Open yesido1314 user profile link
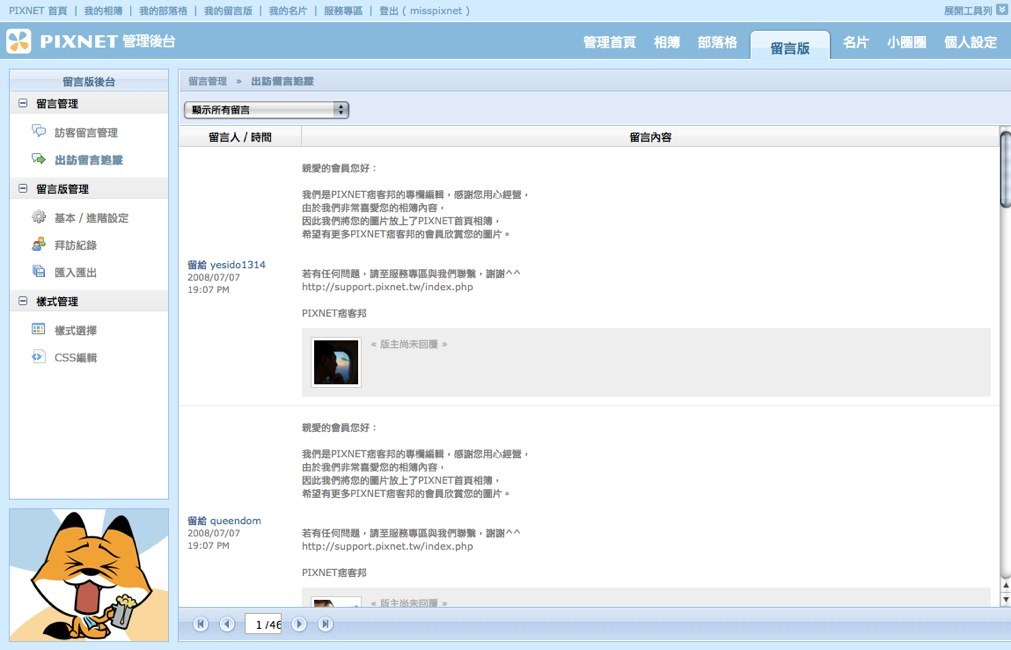This screenshot has height=650, width=1011. (x=237, y=264)
